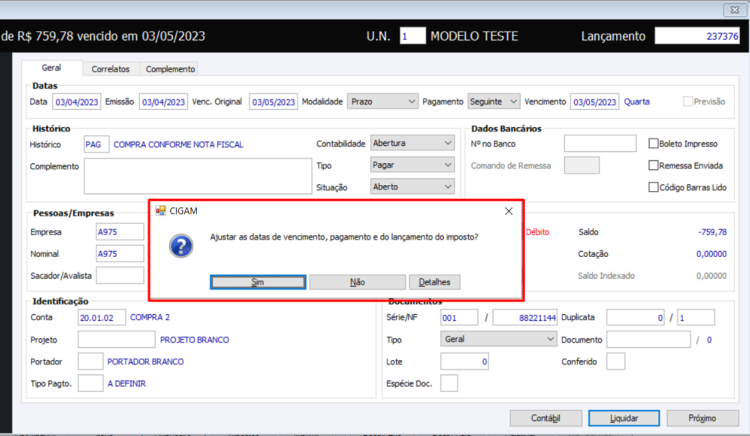Close the main window top-right X

pyautogui.click(x=735, y=10)
